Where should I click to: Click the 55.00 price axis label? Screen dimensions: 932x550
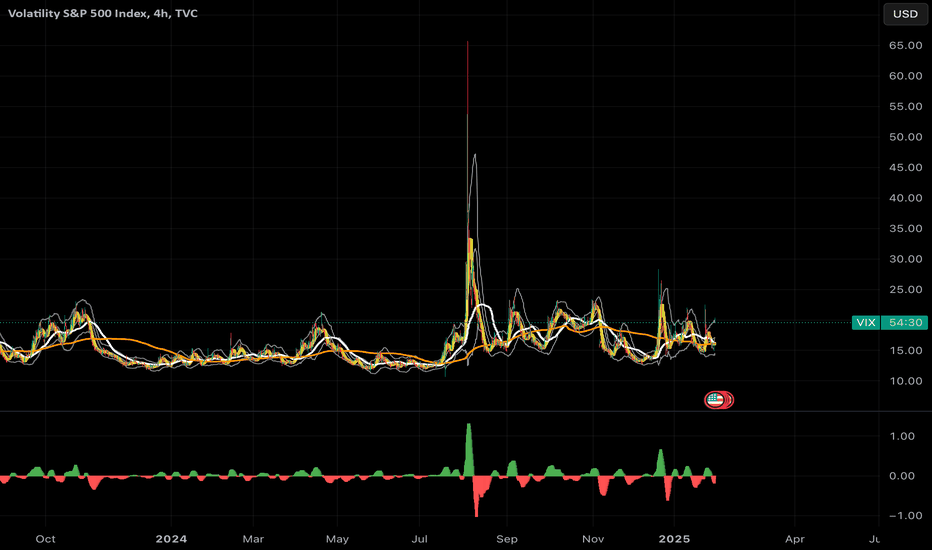(x=905, y=106)
